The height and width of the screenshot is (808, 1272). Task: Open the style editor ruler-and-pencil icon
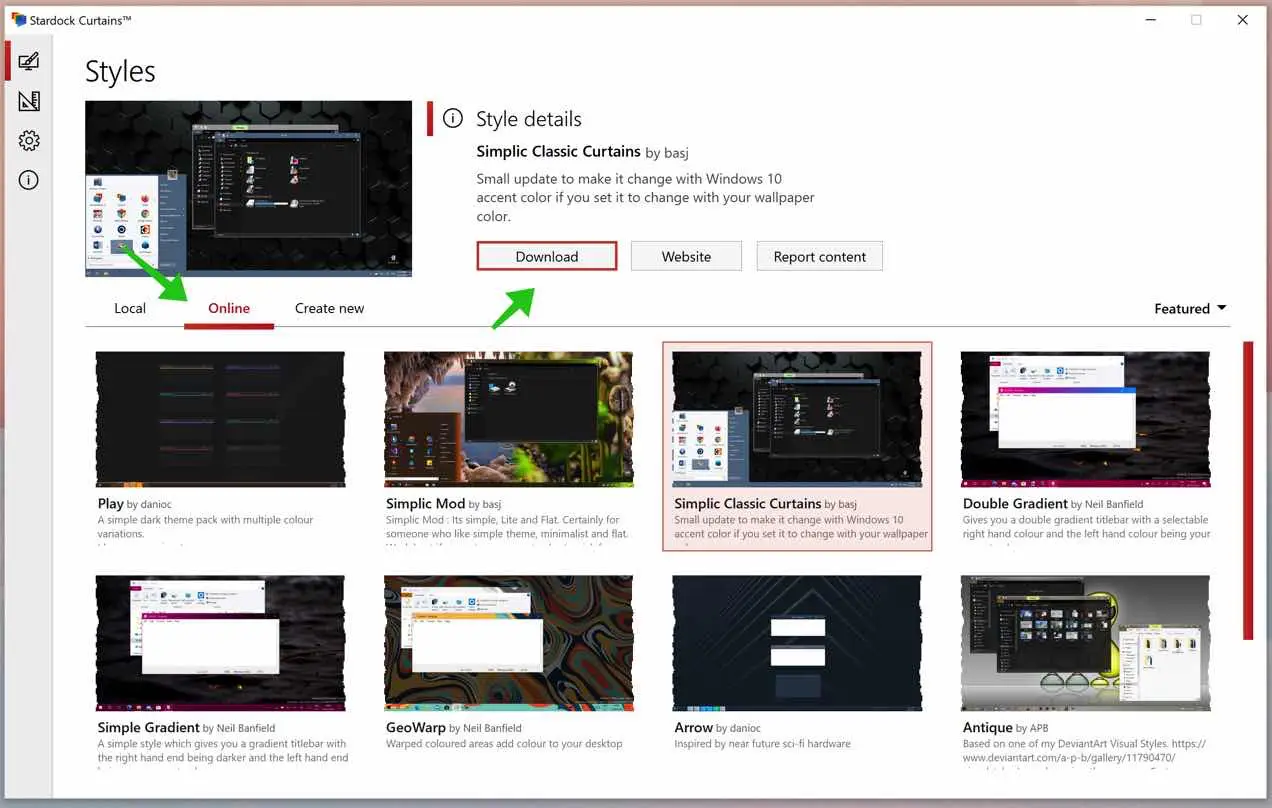[x=29, y=101]
